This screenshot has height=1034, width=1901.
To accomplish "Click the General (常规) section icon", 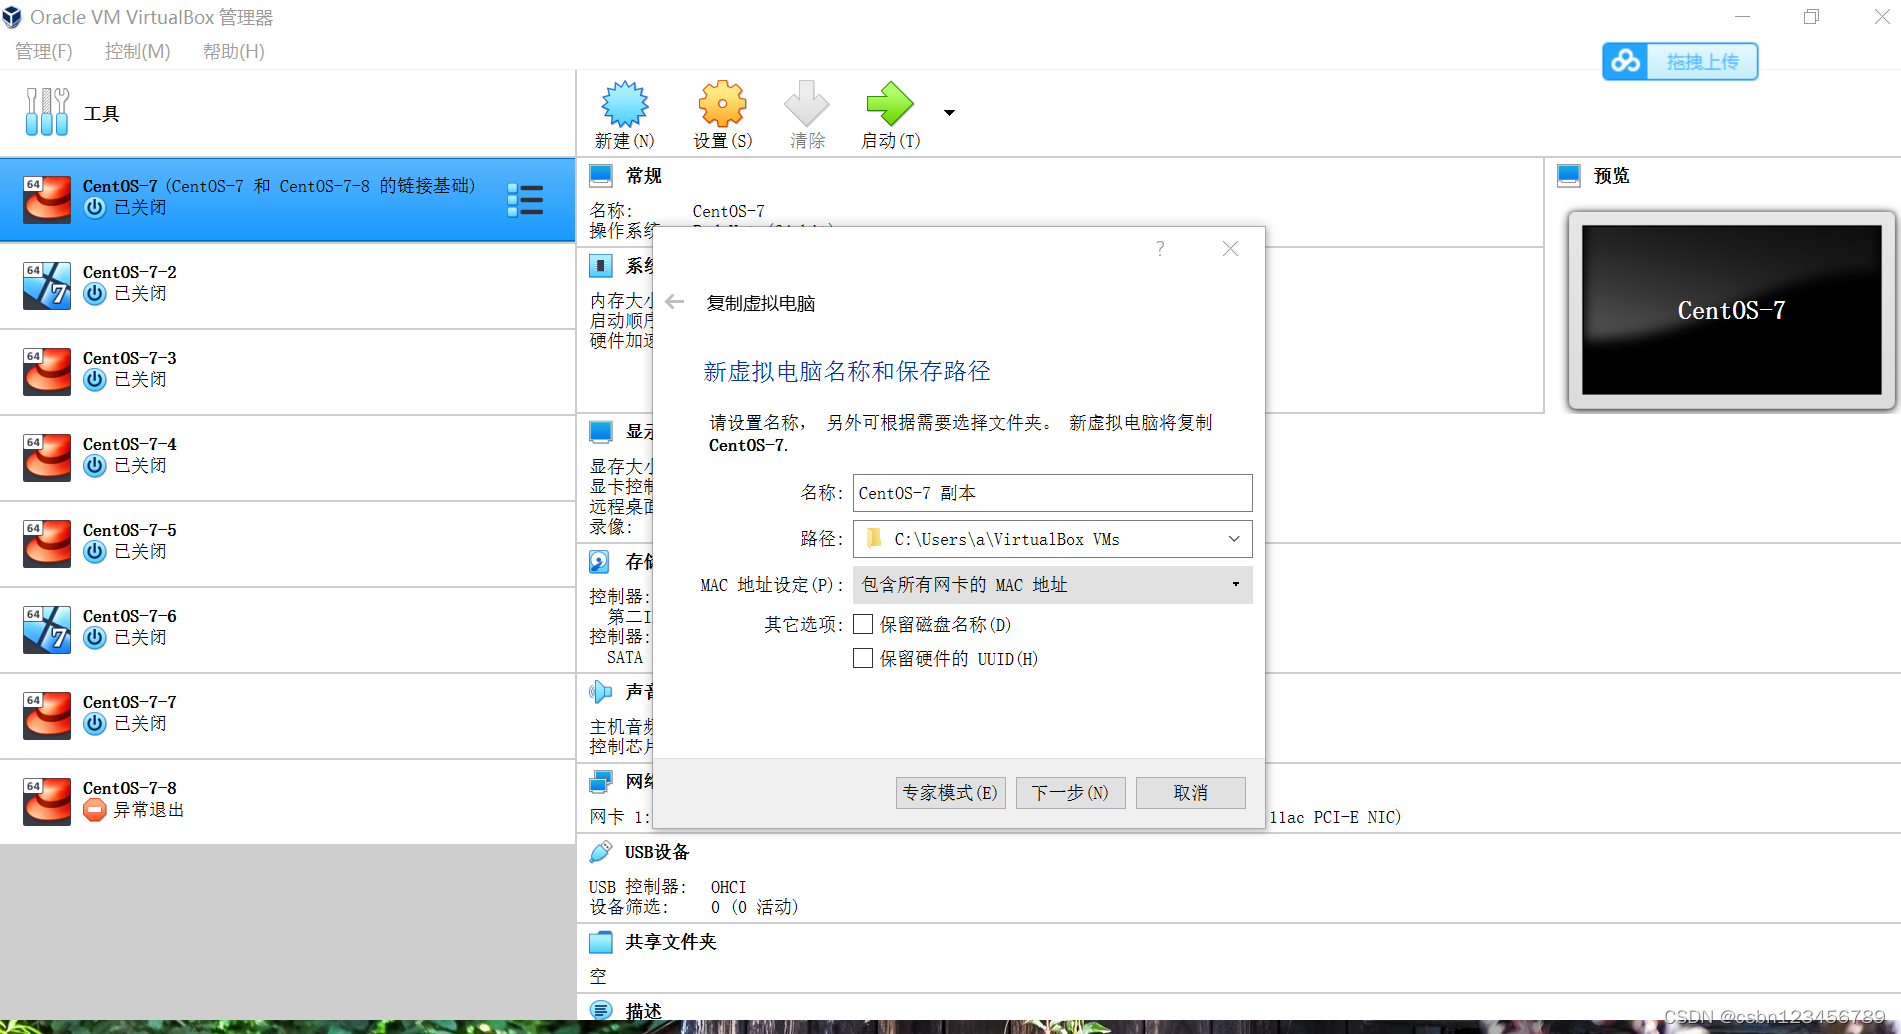I will tap(601, 176).
